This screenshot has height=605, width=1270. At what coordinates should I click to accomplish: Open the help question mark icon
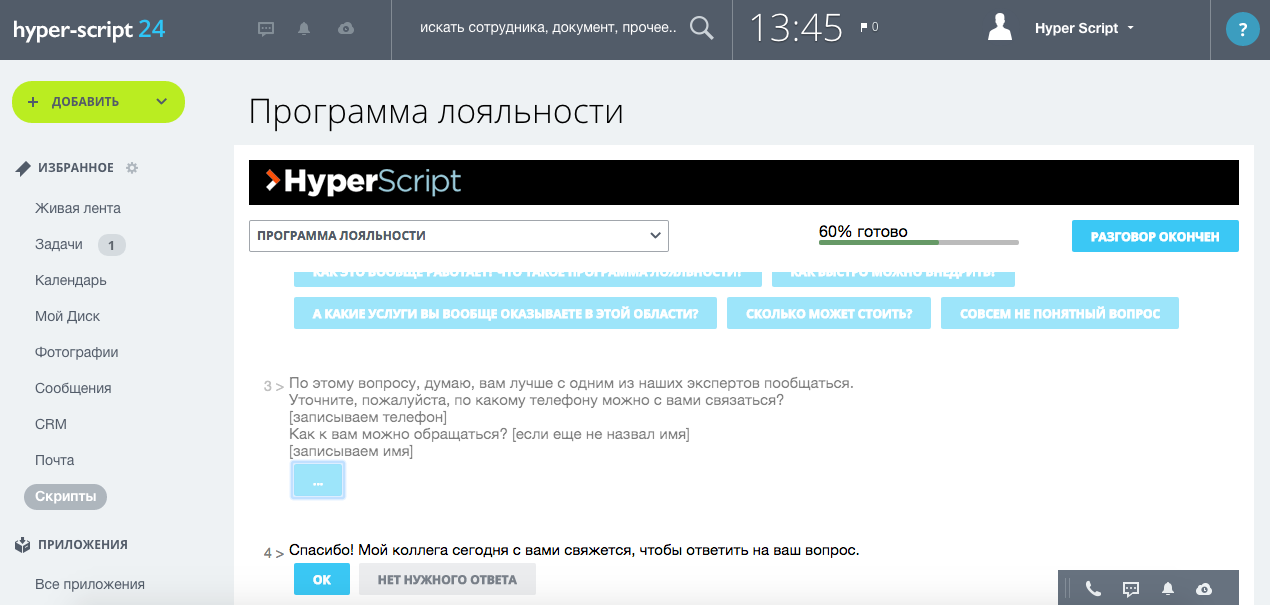[1242, 28]
